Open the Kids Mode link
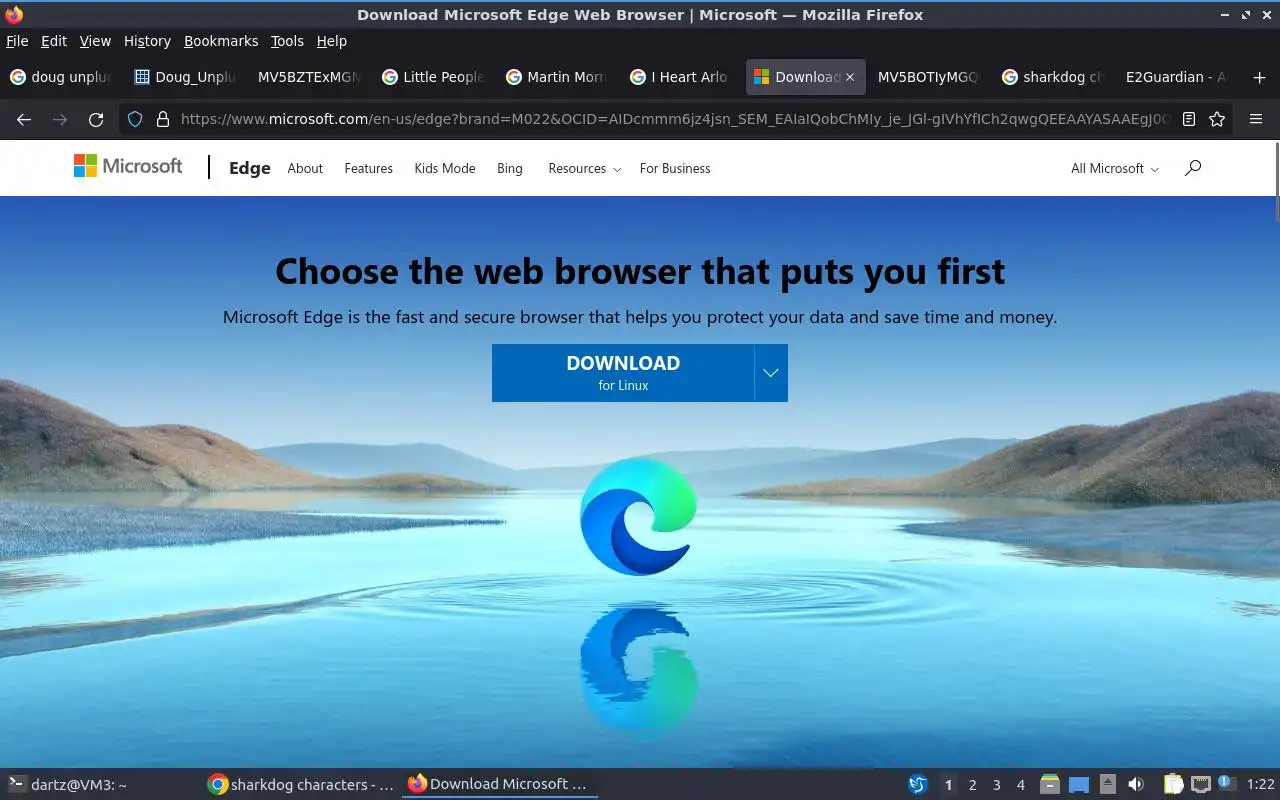1280x800 pixels. [445, 168]
